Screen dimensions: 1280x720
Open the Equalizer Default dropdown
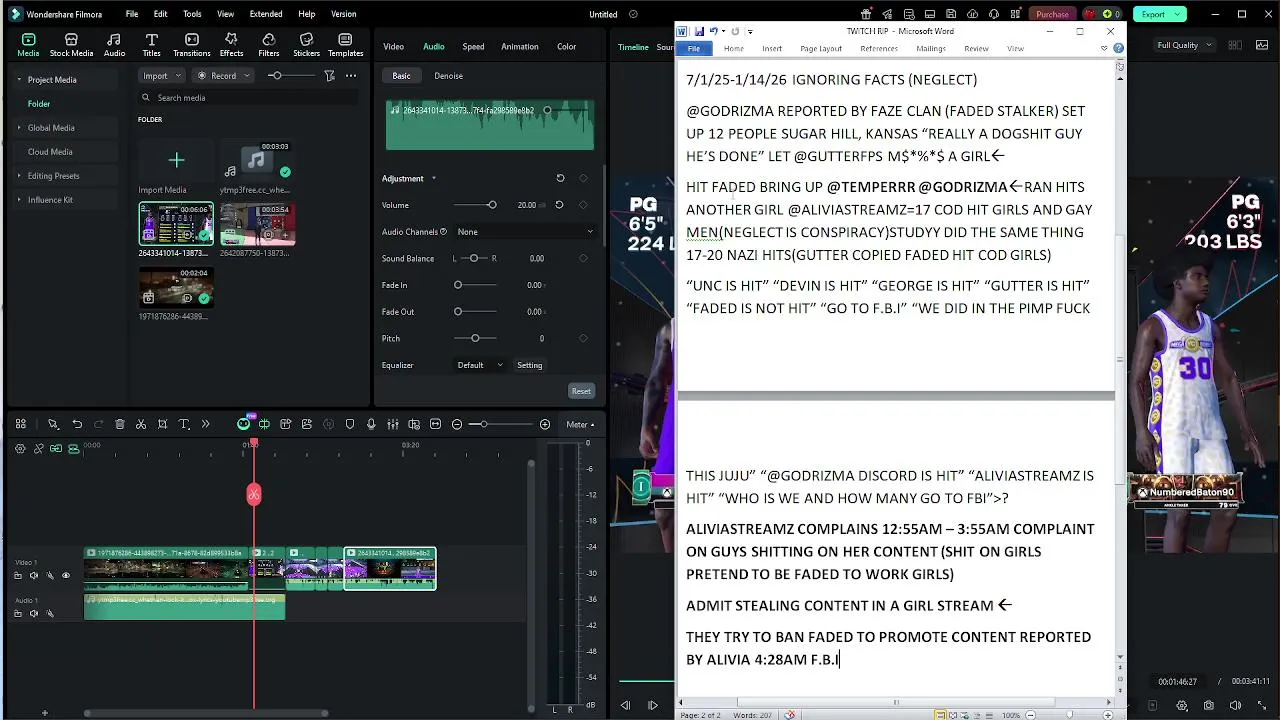(x=480, y=365)
